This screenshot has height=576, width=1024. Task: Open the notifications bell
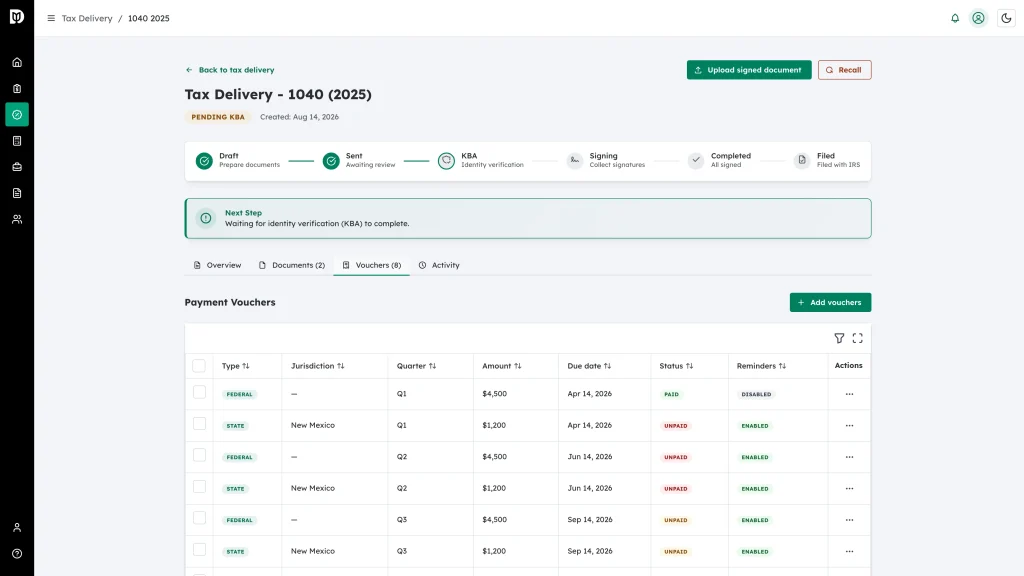(x=955, y=18)
